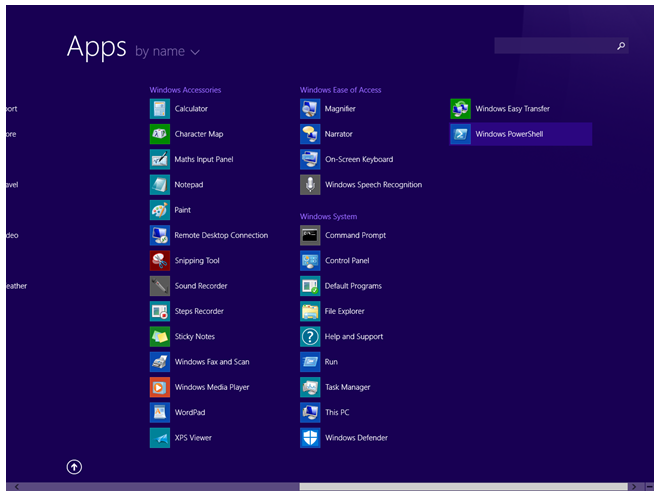The width and height of the screenshot is (659, 496).
Task: Launch the Narrator icon
Action: (310, 134)
